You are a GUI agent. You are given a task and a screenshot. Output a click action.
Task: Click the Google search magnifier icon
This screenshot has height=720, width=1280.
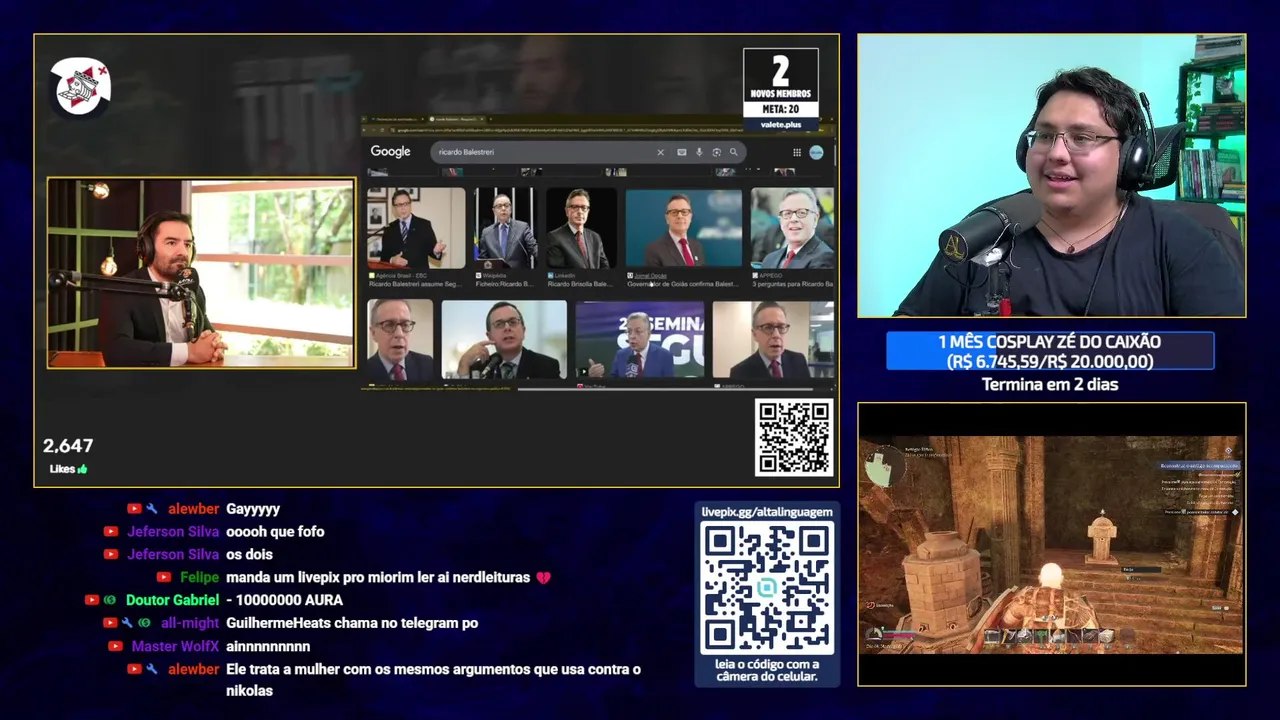(733, 152)
